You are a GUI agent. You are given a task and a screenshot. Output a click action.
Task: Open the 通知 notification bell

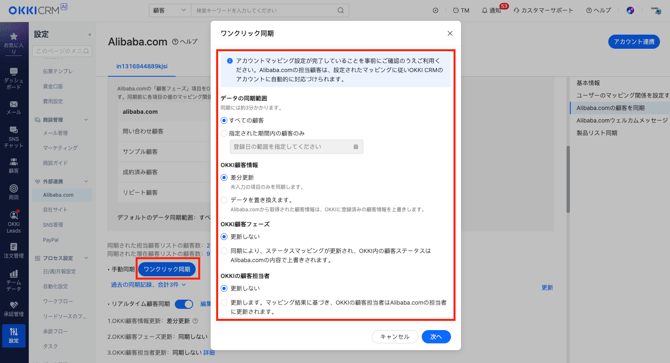(491, 10)
